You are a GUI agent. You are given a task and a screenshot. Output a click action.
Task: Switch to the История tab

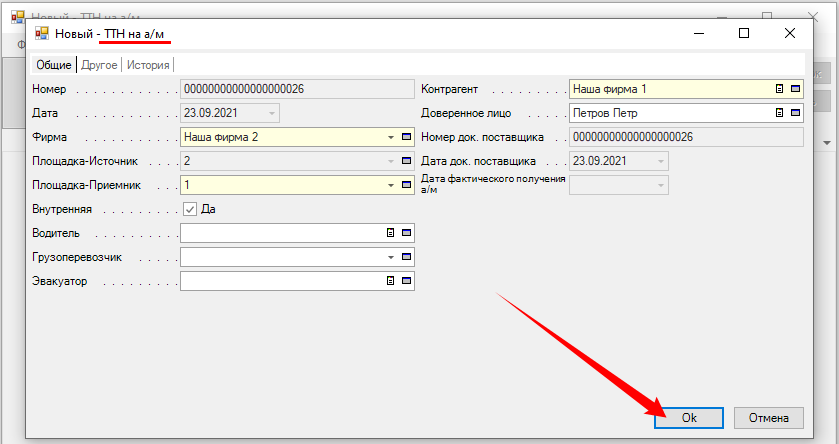point(148,65)
